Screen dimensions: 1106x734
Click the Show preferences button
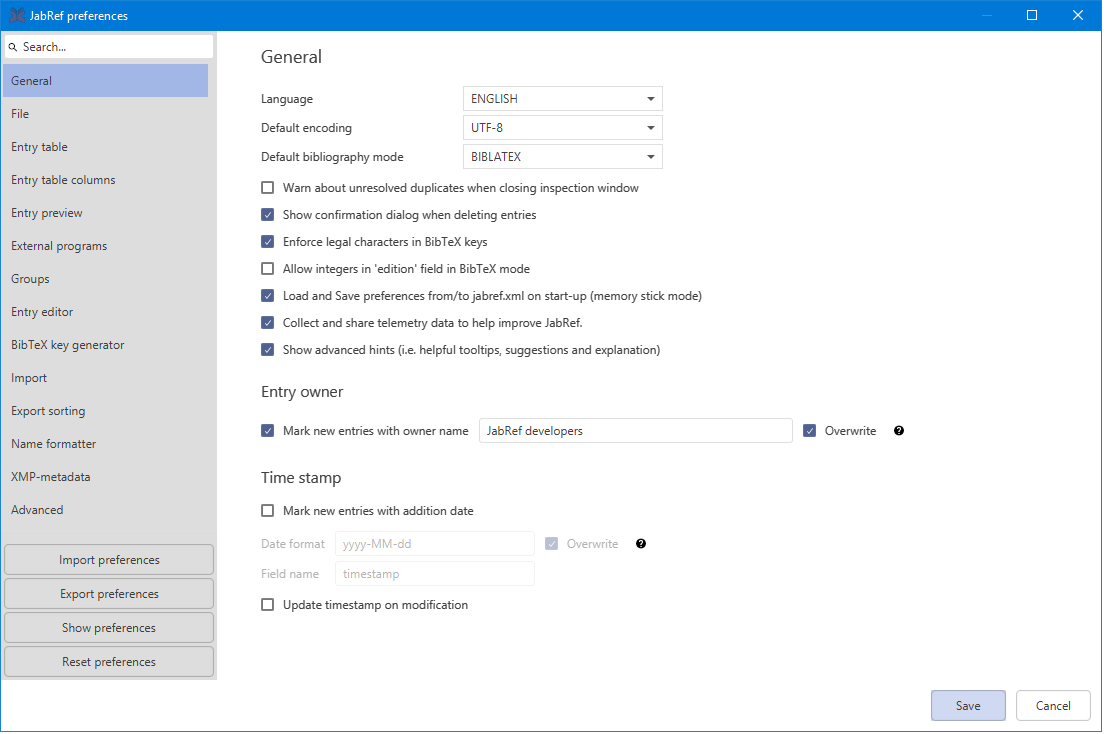coord(109,628)
